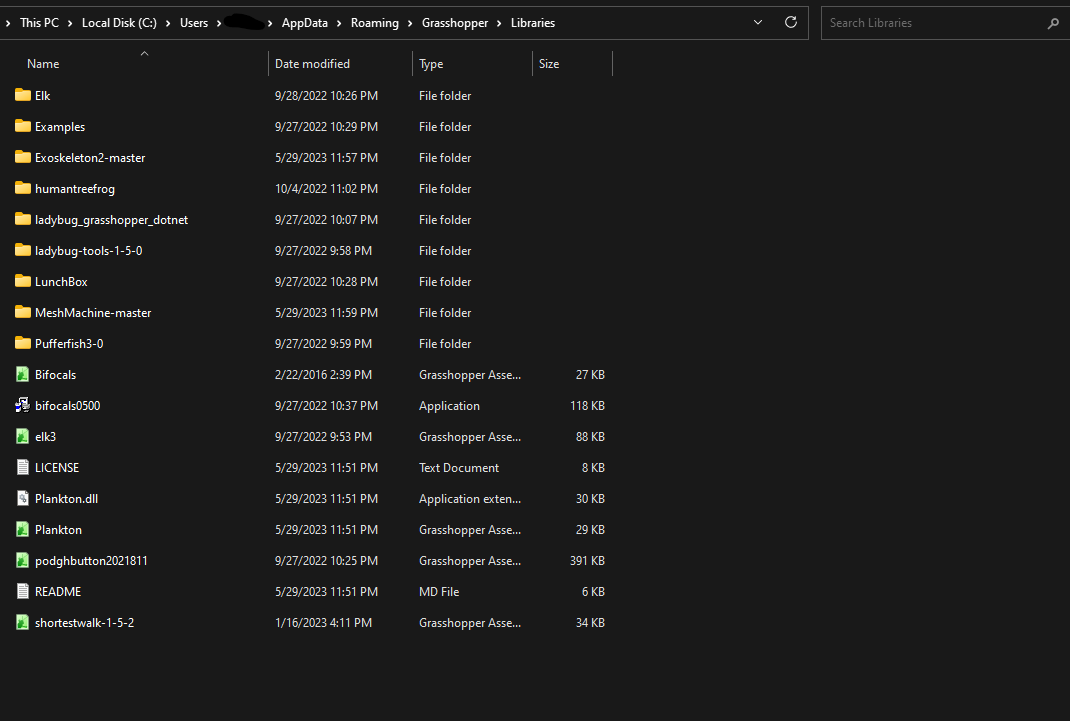
Task: Select the shortestwalk-1-5-2 assembly icon
Action: (23, 623)
